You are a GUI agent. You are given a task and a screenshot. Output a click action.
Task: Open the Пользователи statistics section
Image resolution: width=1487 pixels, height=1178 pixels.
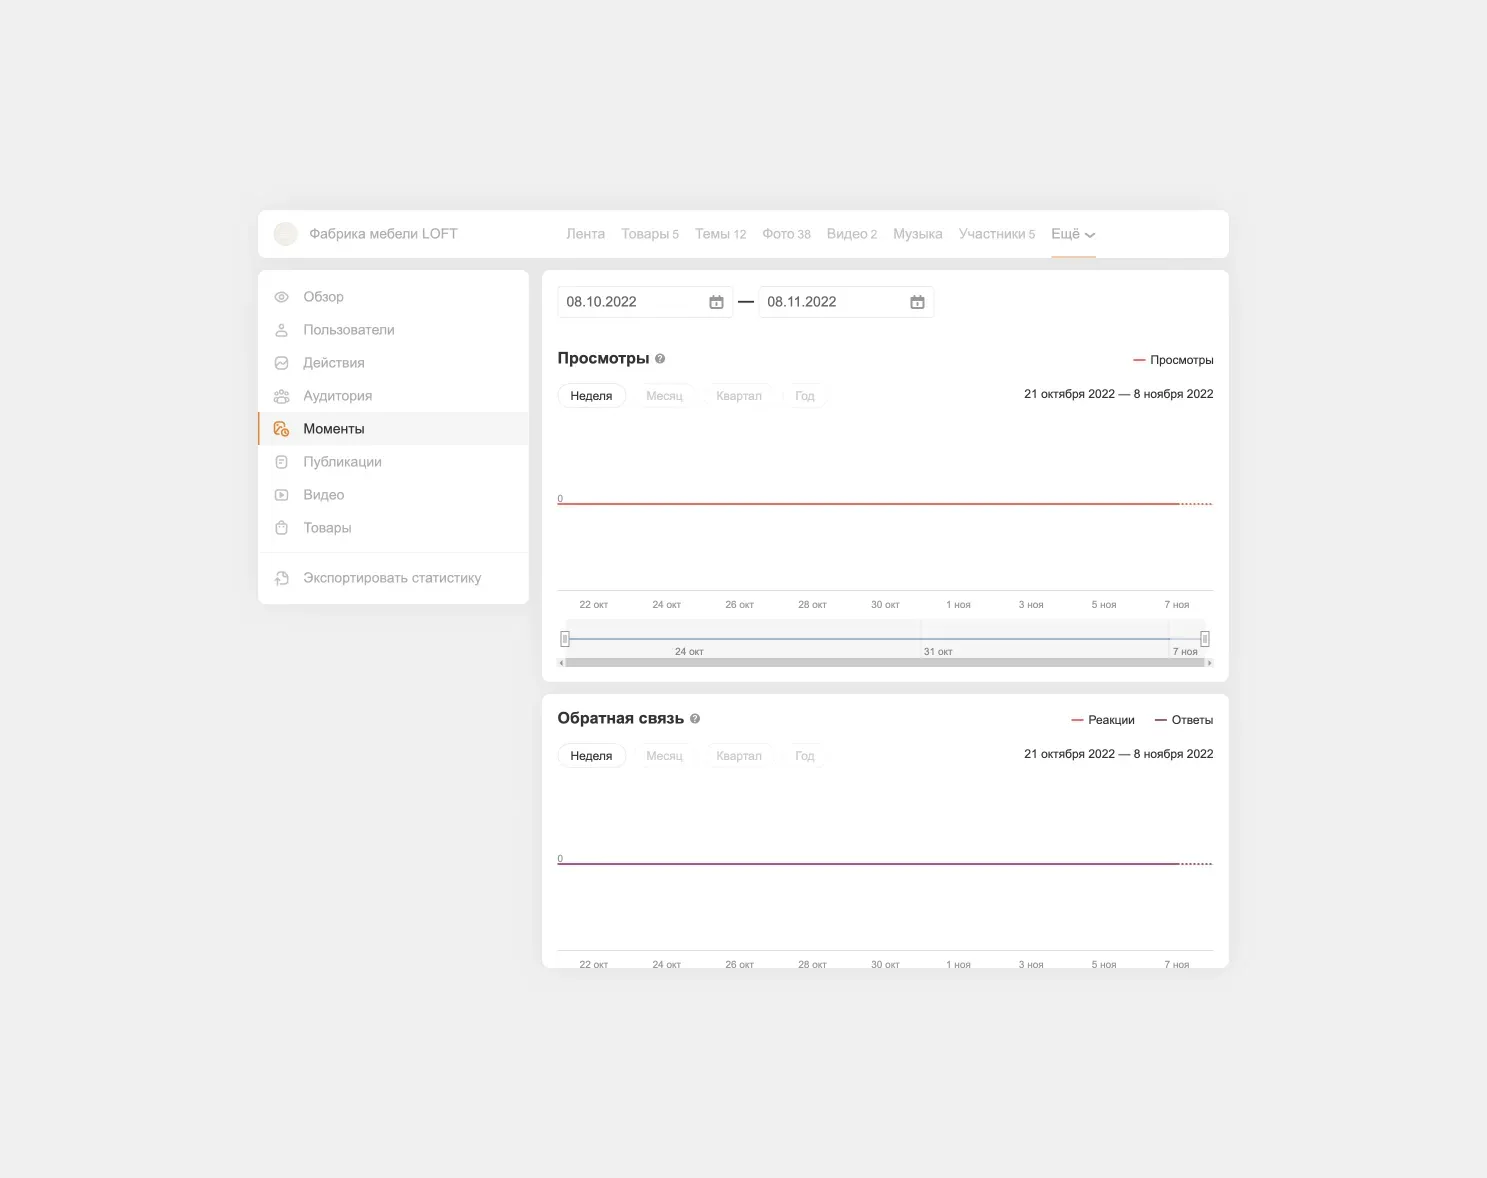click(348, 330)
